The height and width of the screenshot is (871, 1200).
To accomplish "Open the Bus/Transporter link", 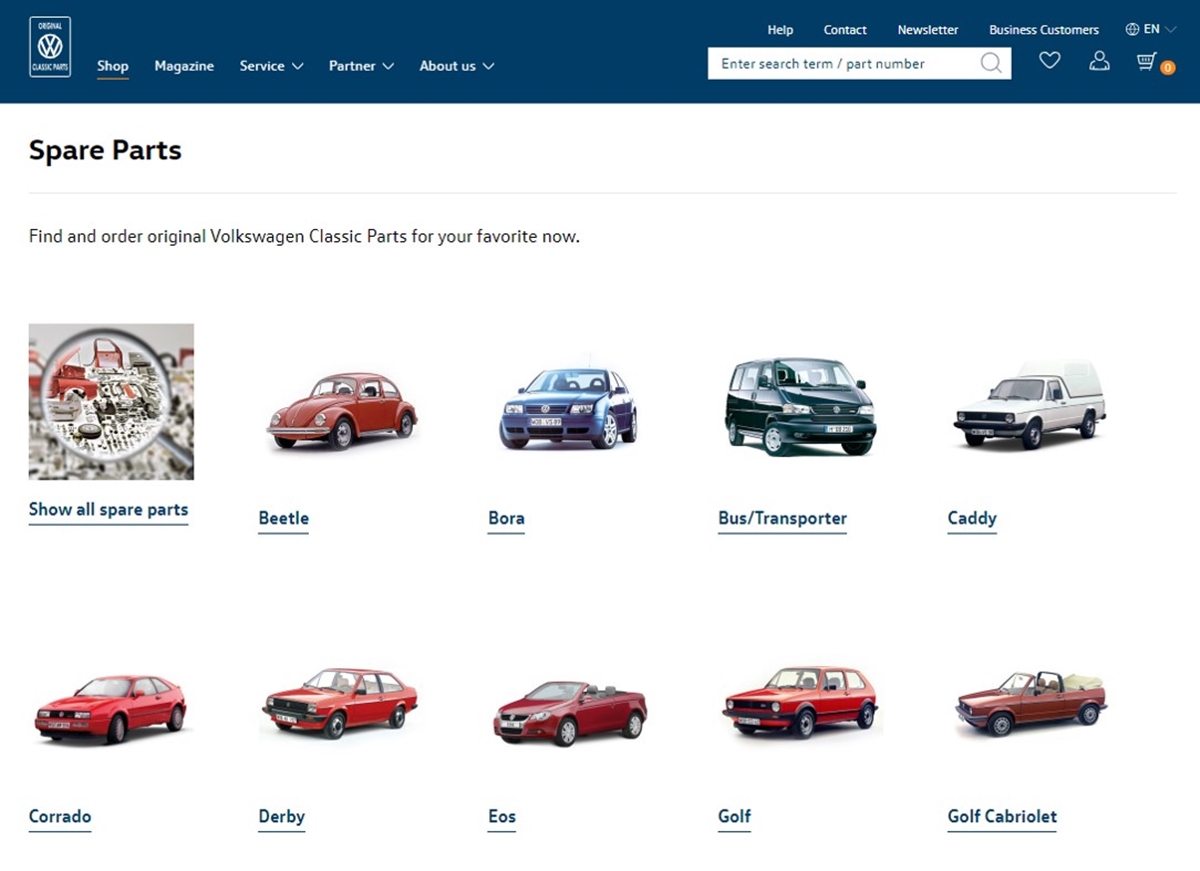I will (x=782, y=518).
